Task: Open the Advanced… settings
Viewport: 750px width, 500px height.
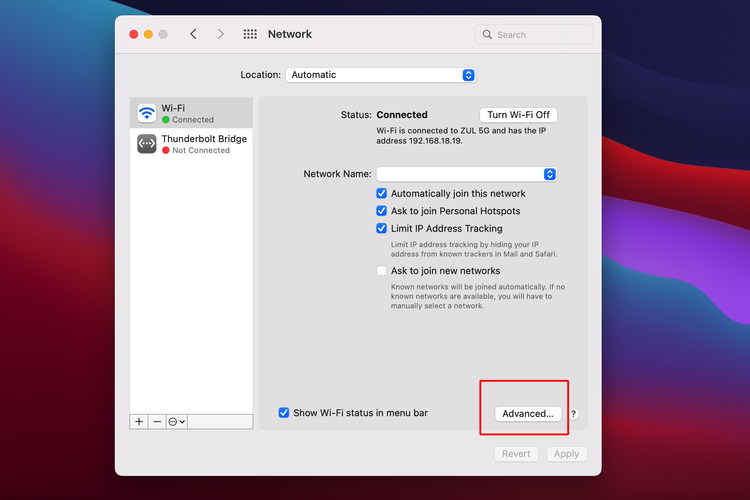Action: [x=527, y=414]
